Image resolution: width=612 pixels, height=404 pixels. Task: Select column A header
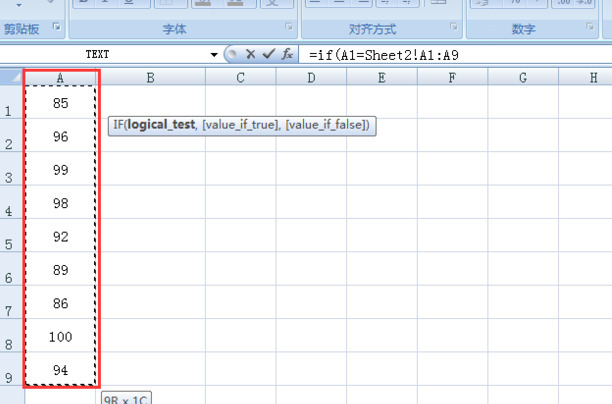[60, 78]
